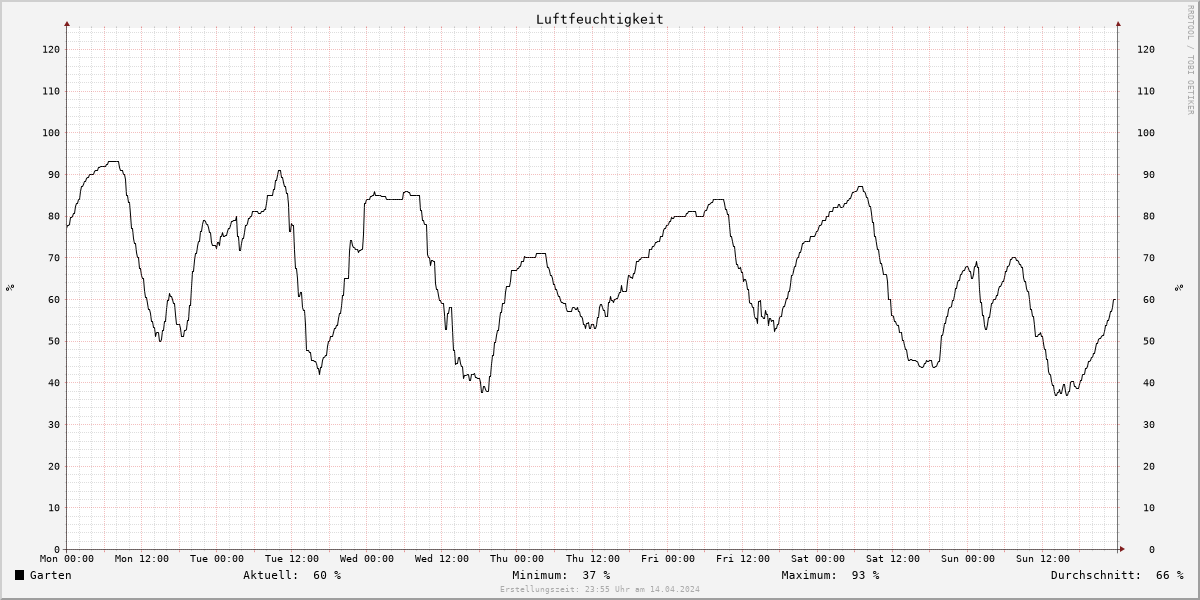Pick the "20" label on the right axis
This screenshot has width=1200, height=600.
click(x=1149, y=466)
